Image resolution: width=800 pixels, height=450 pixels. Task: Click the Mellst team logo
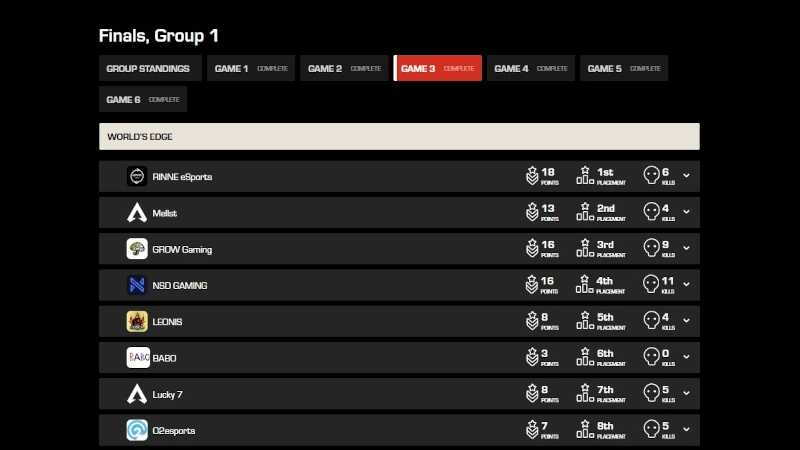point(137,213)
